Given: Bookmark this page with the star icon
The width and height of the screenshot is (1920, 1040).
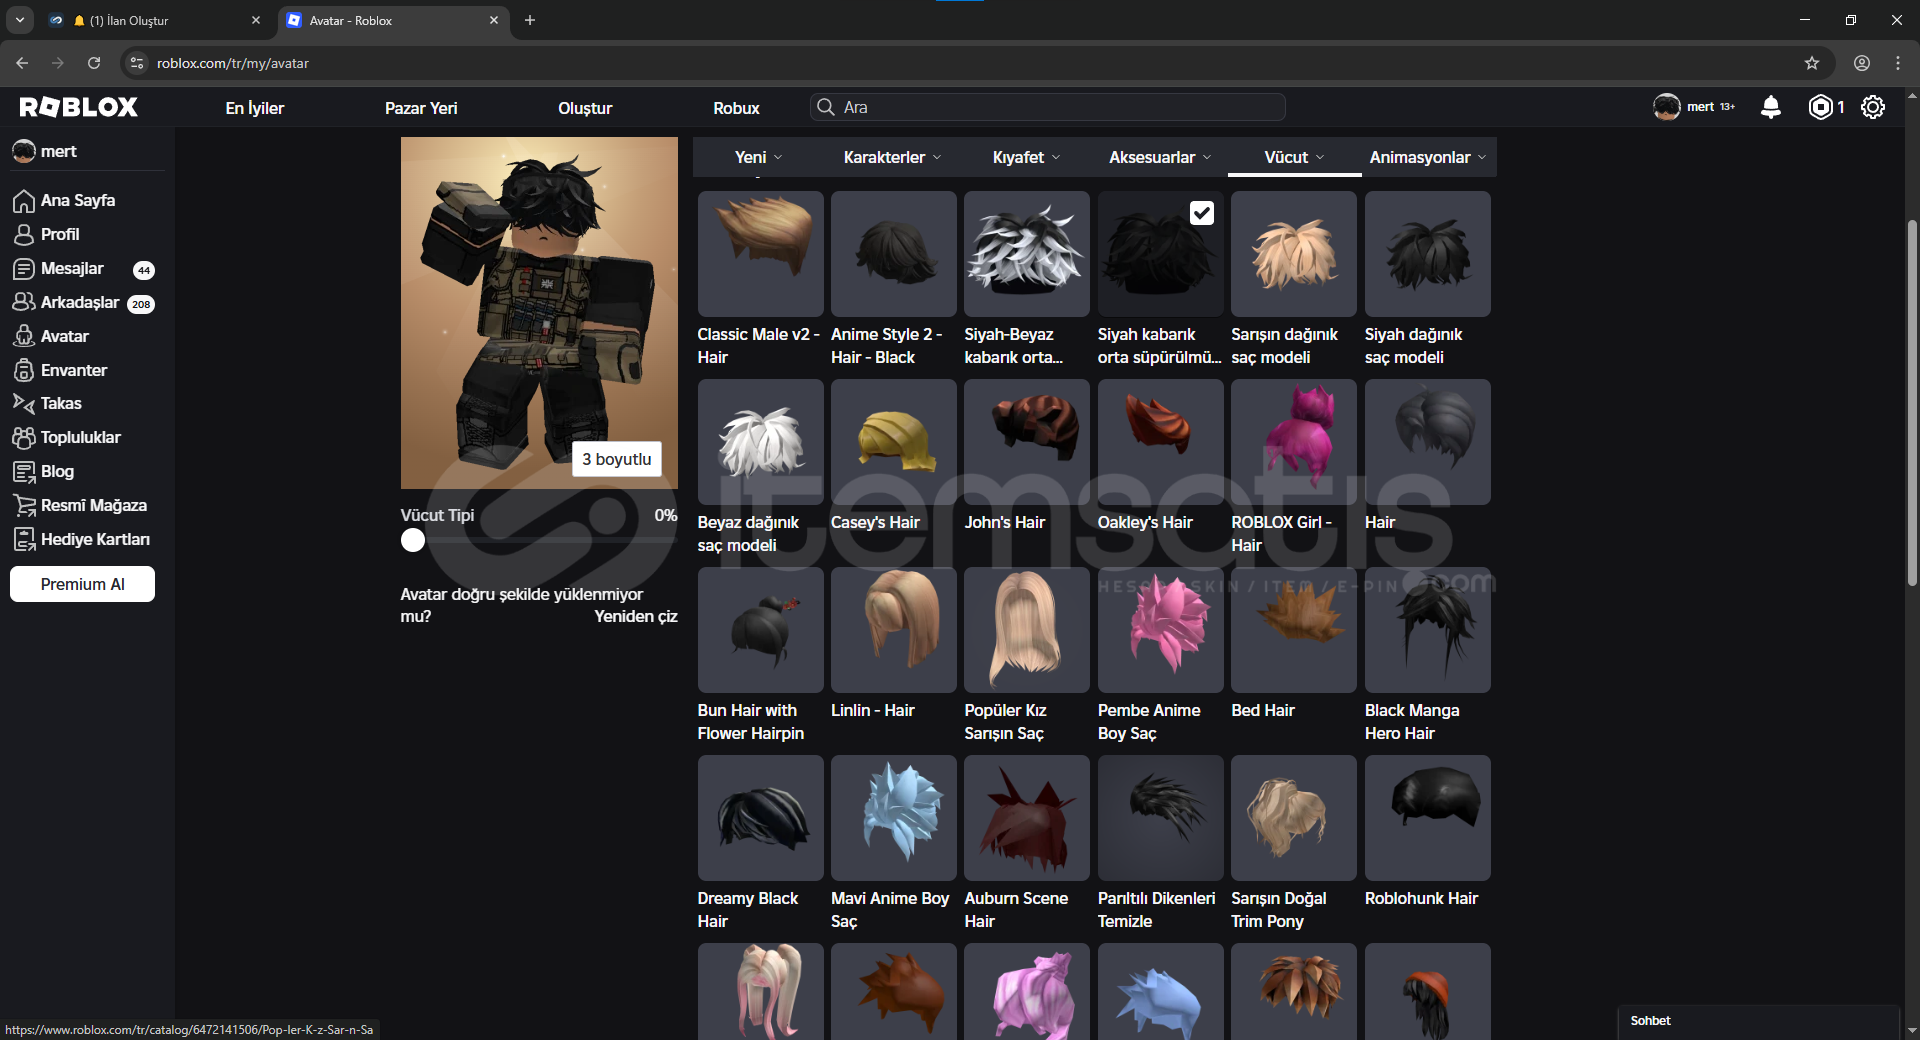Looking at the screenshot, I should pyautogui.click(x=1812, y=63).
